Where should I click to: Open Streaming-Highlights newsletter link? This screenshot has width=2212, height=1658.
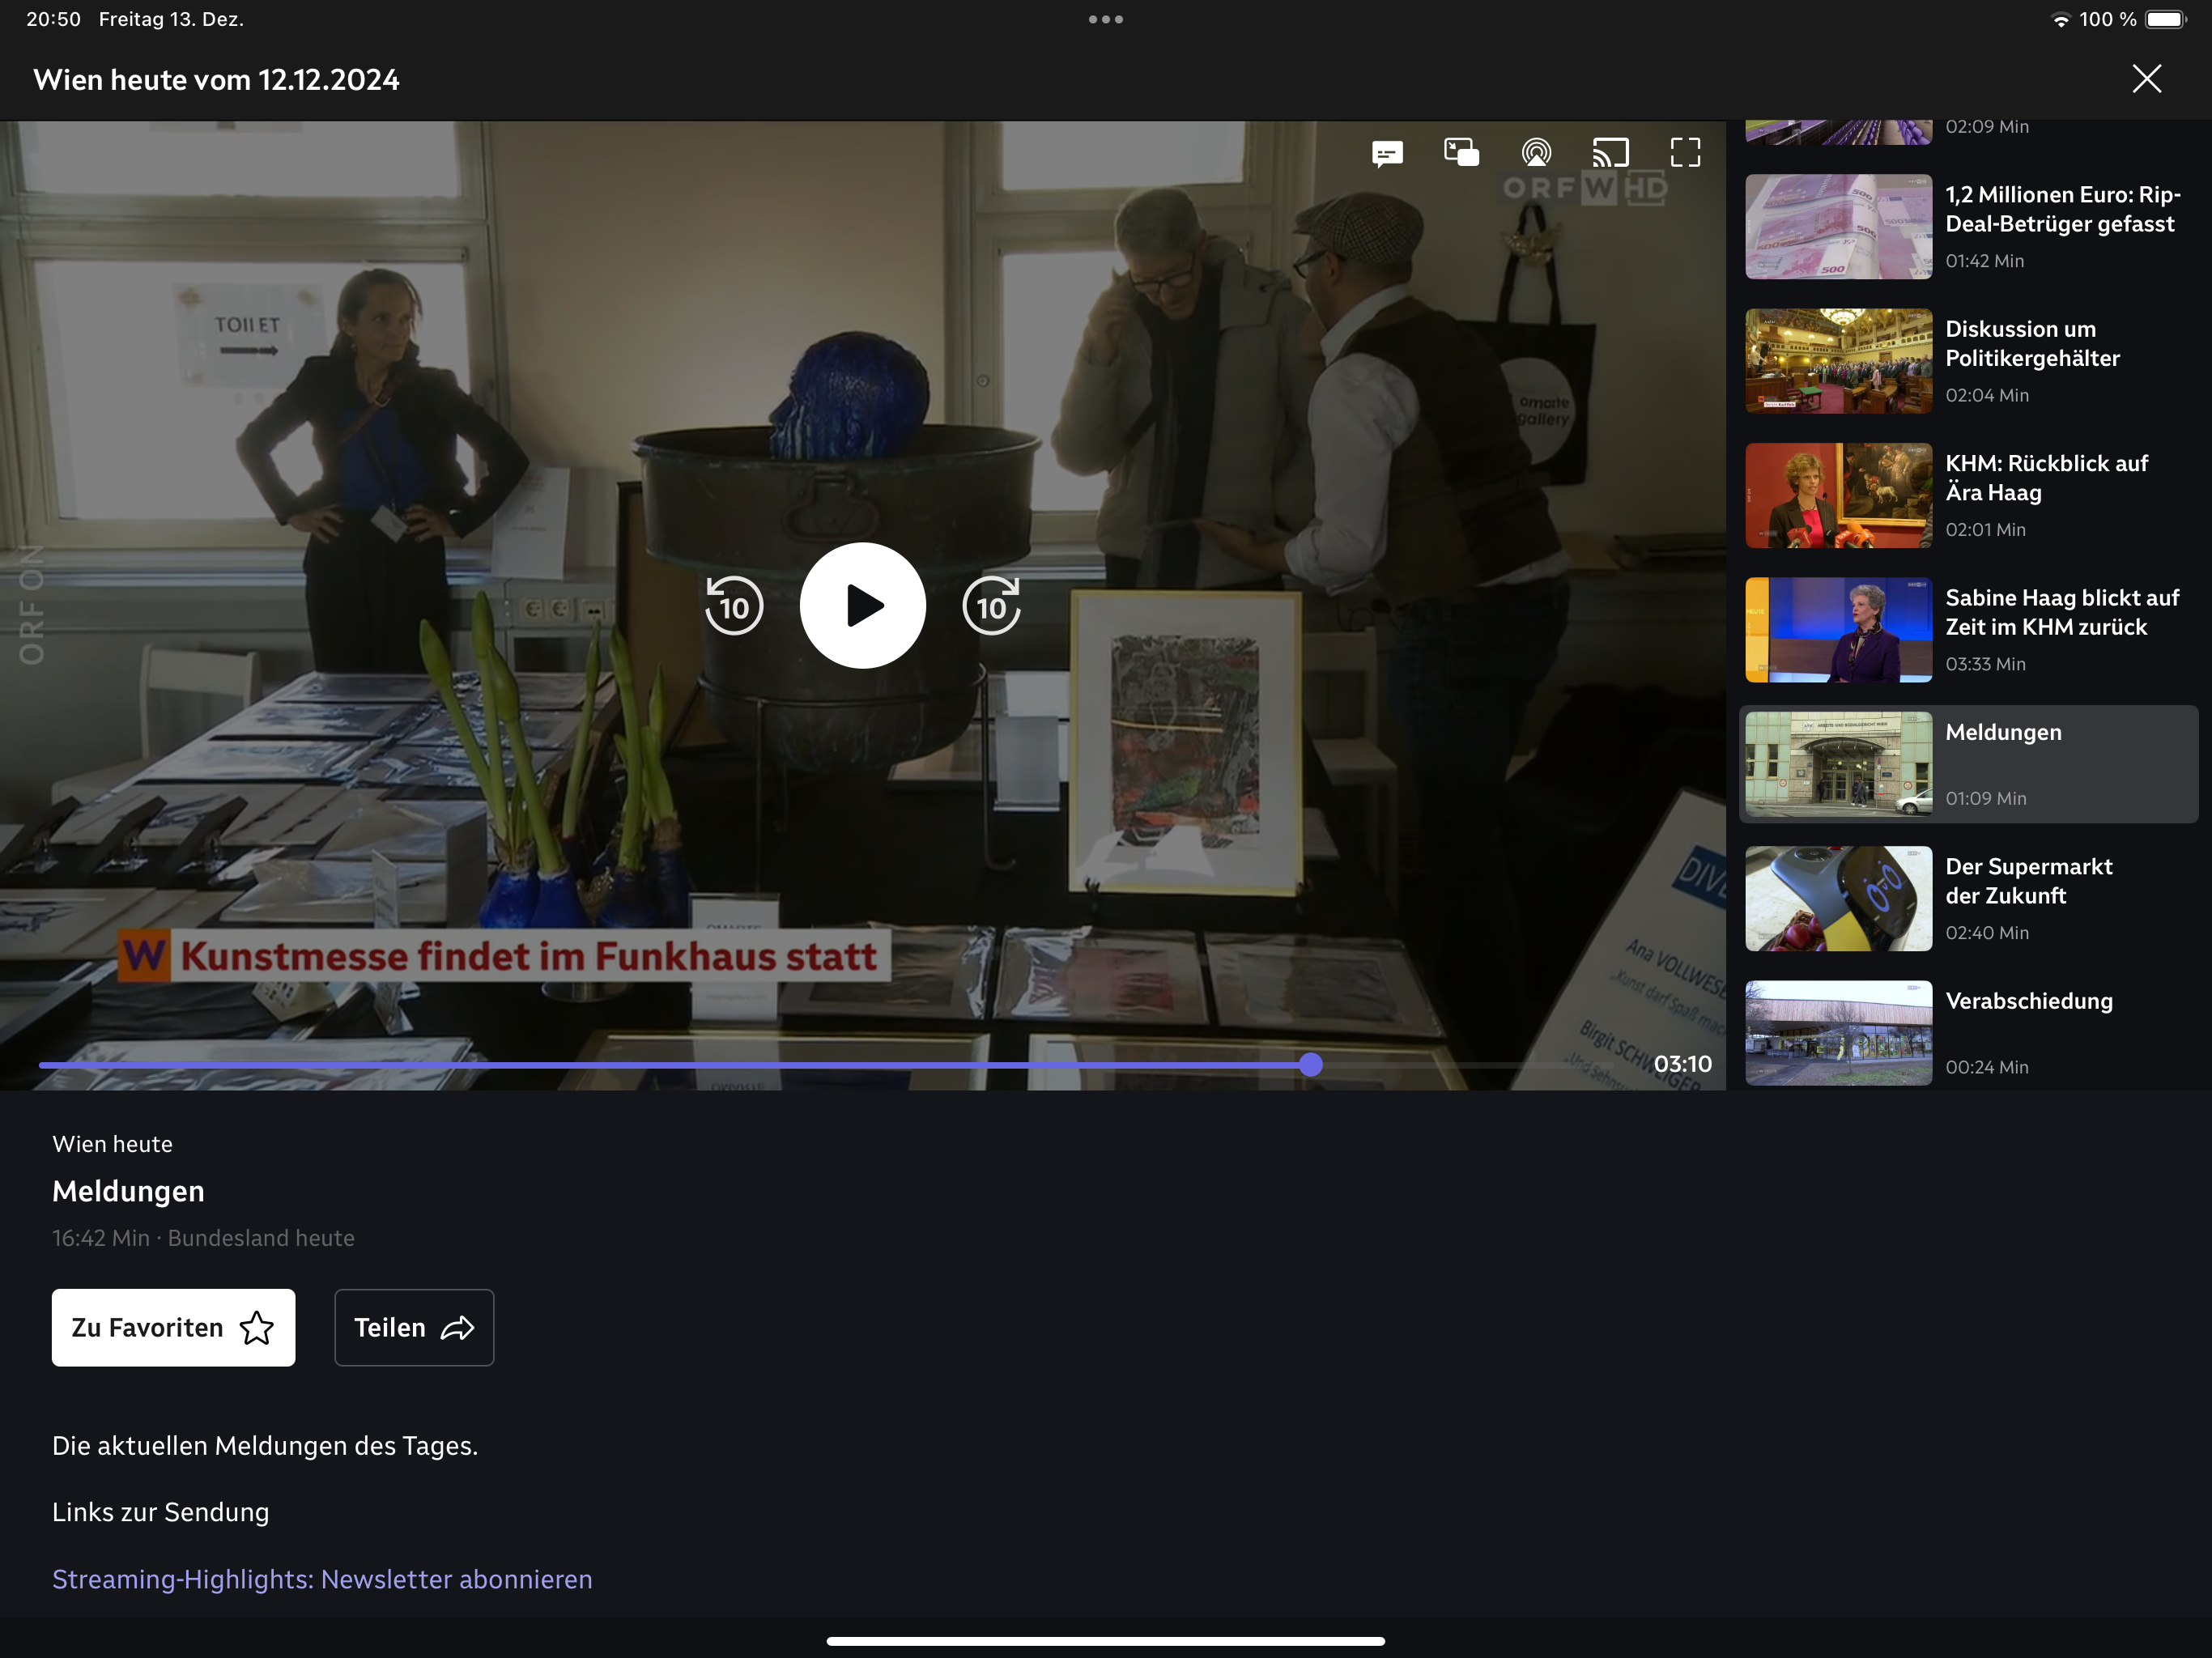(x=322, y=1579)
